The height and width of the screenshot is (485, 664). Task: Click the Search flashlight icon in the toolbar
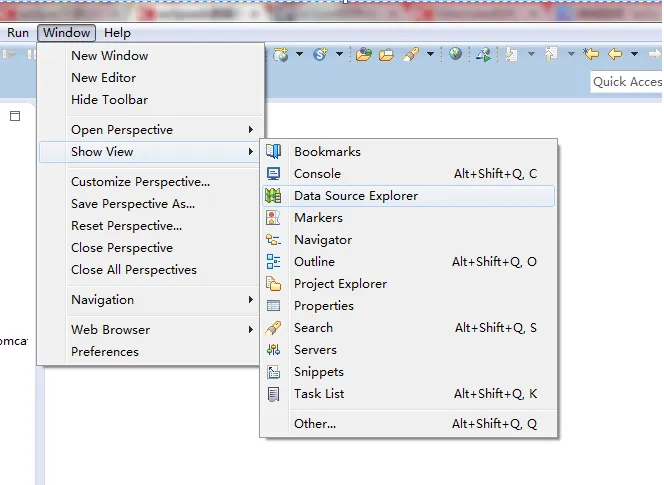411,54
